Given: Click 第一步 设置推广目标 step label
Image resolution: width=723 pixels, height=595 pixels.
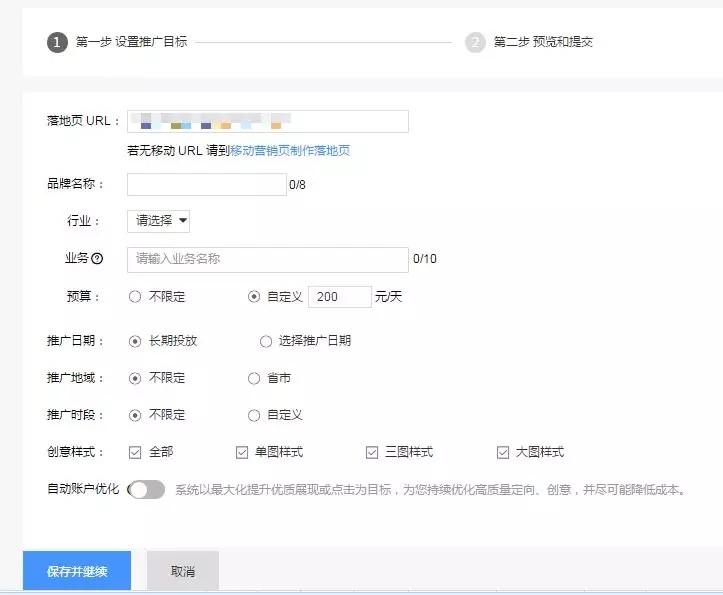Looking at the screenshot, I should [x=131, y=42].
